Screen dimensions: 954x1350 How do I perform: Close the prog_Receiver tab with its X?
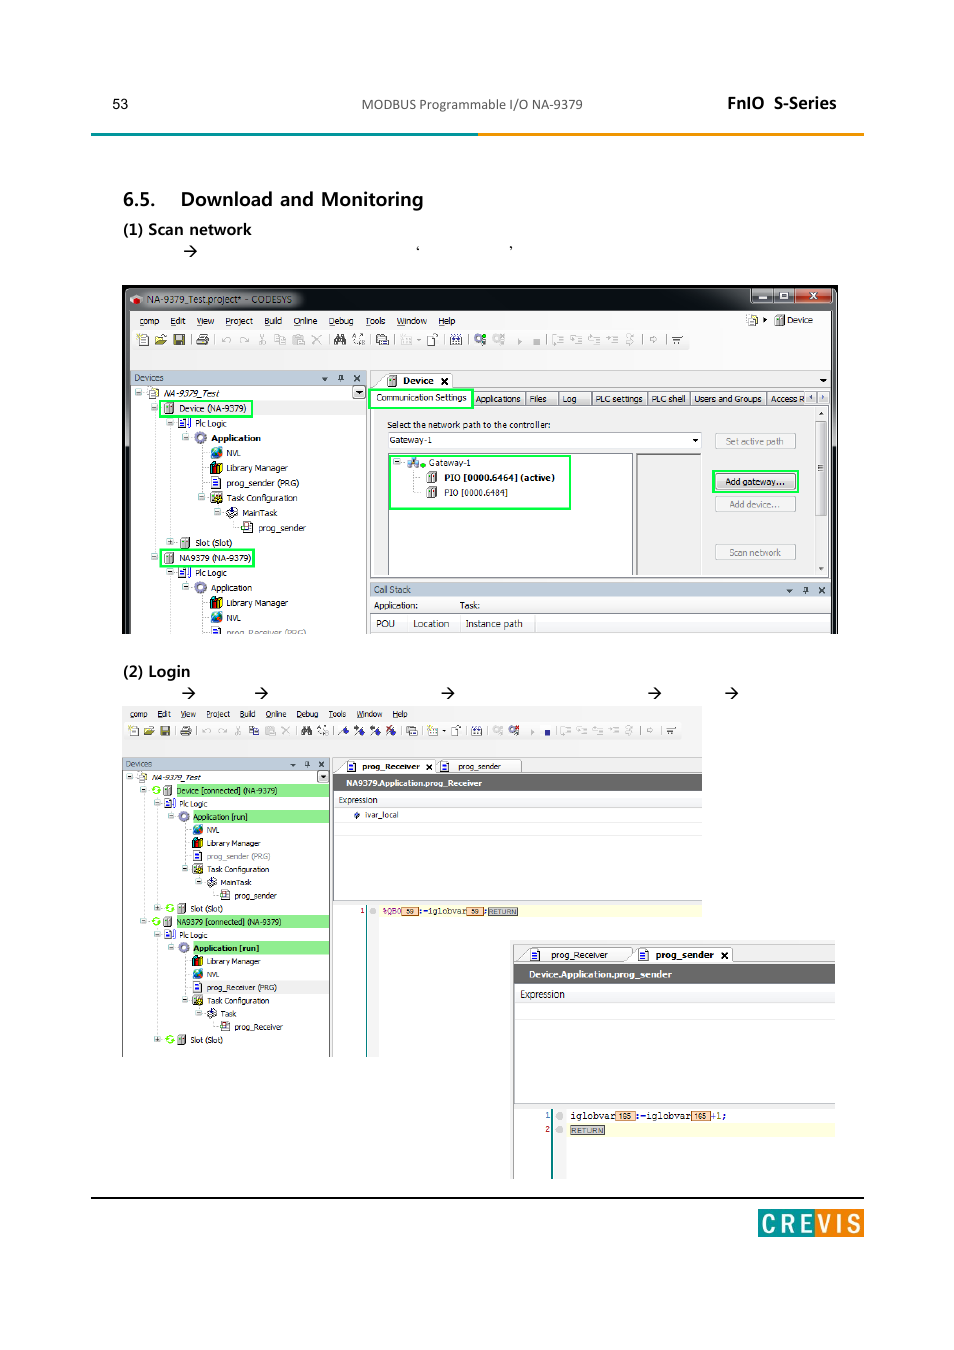pos(429,767)
